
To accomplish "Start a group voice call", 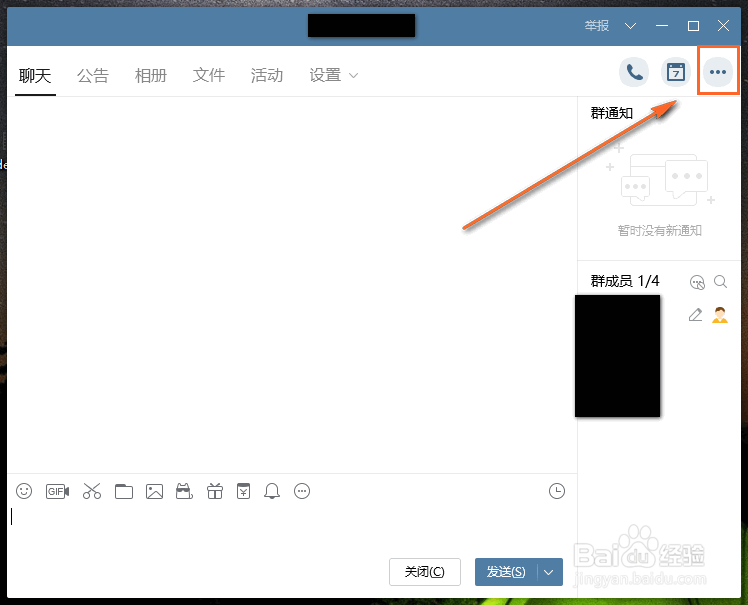I will [634, 72].
